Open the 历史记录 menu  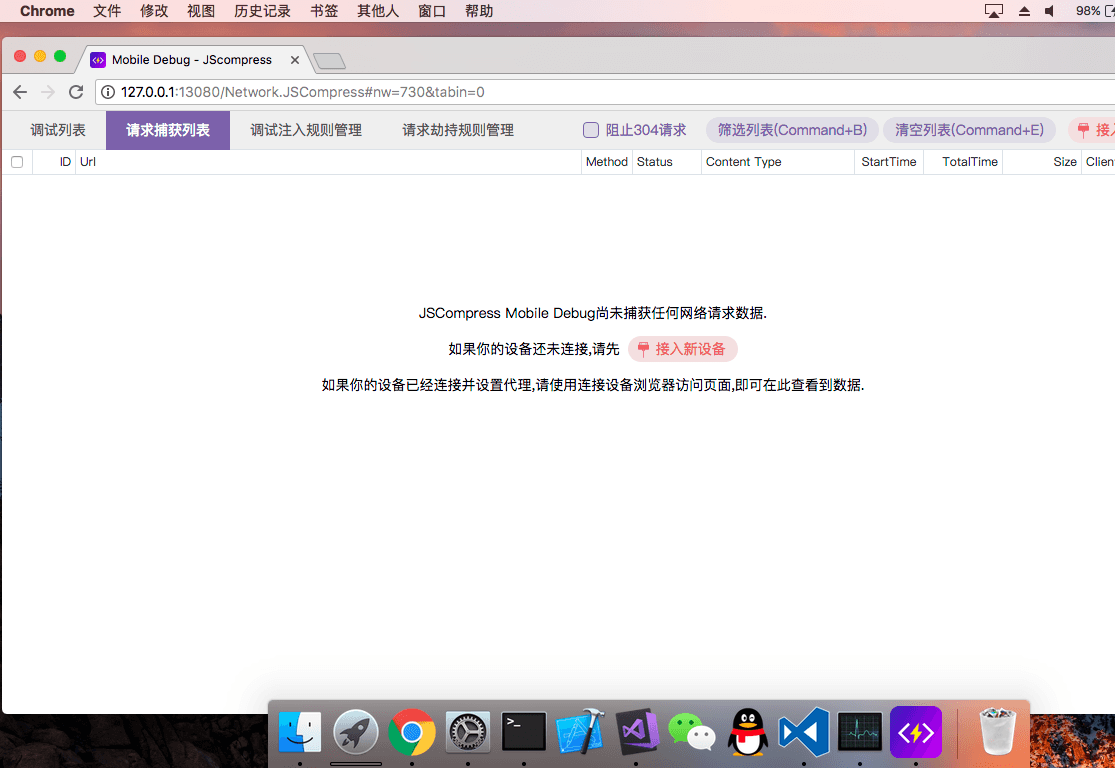tap(262, 11)
